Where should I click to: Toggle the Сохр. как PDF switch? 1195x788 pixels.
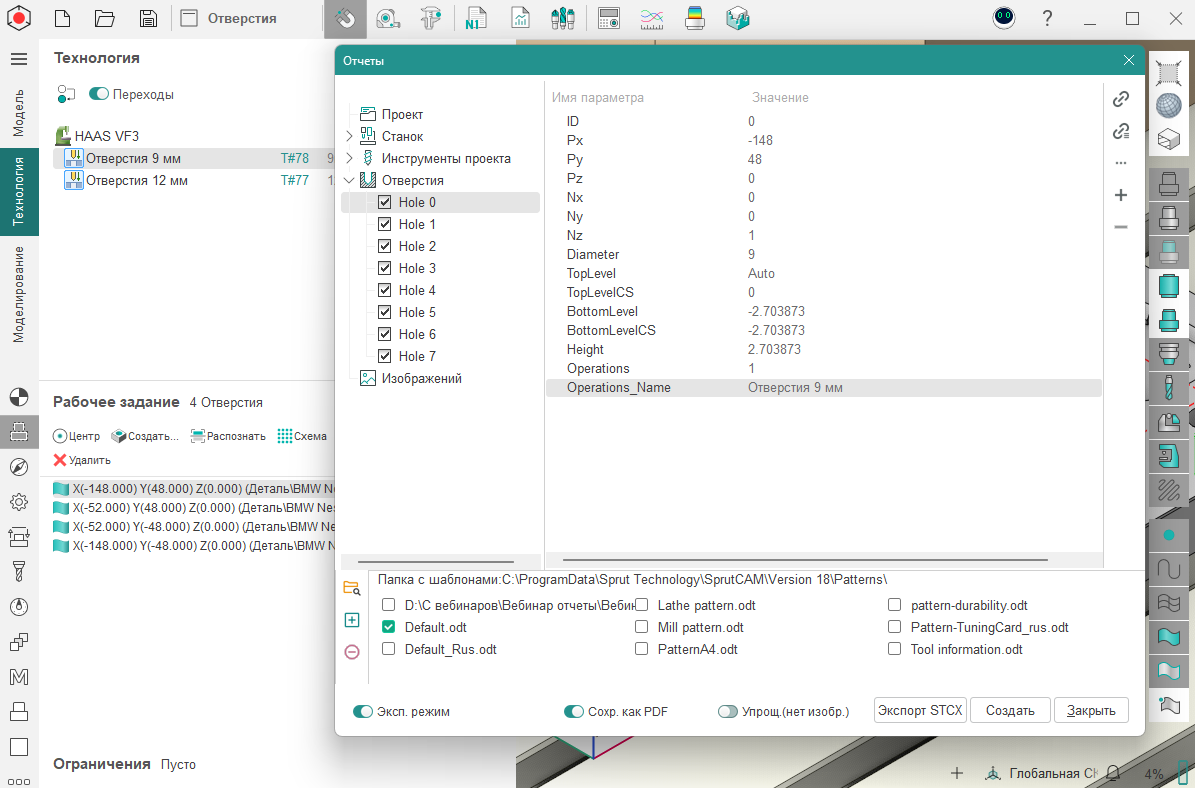(574, 712)
